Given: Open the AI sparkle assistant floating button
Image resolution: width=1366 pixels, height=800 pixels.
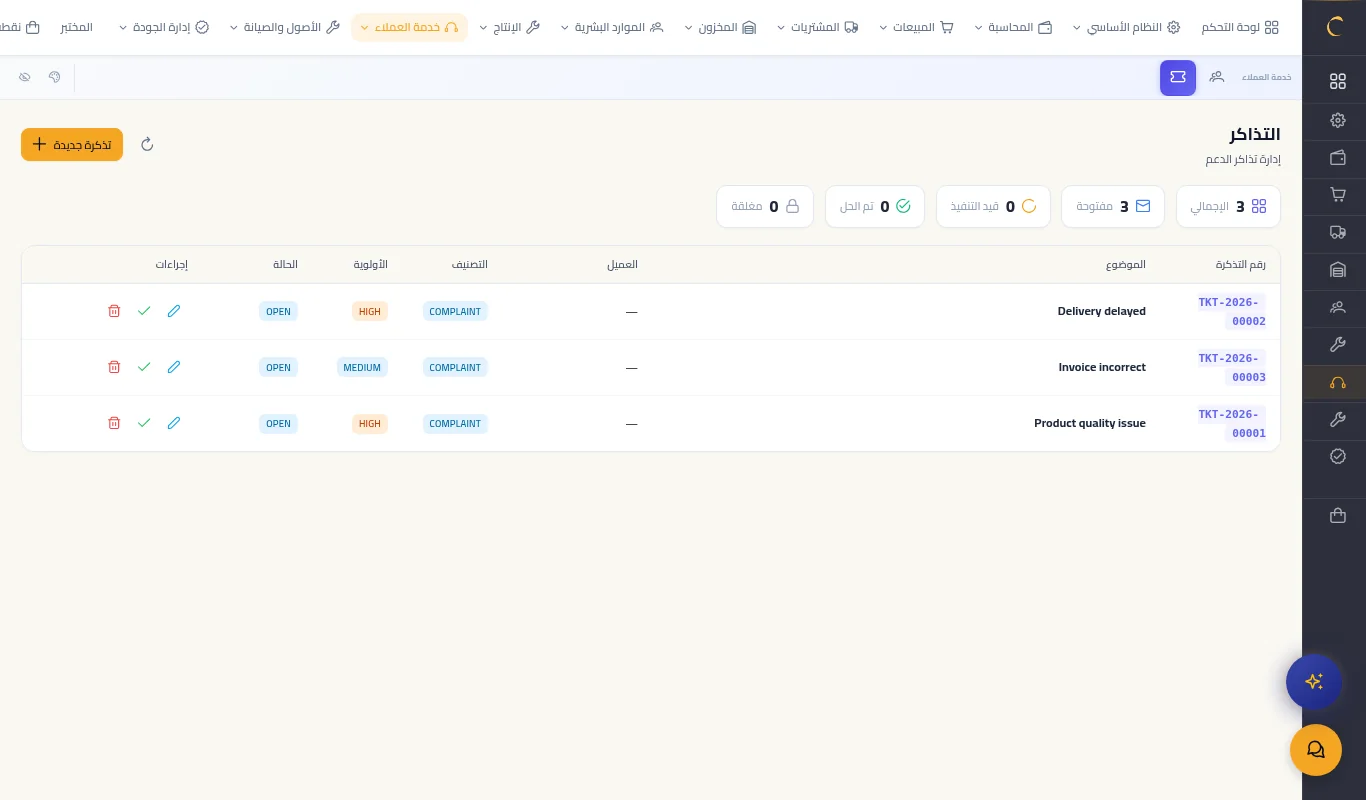Looking at the screenshot, I should pyautogui.click(x=1314, y=682).
